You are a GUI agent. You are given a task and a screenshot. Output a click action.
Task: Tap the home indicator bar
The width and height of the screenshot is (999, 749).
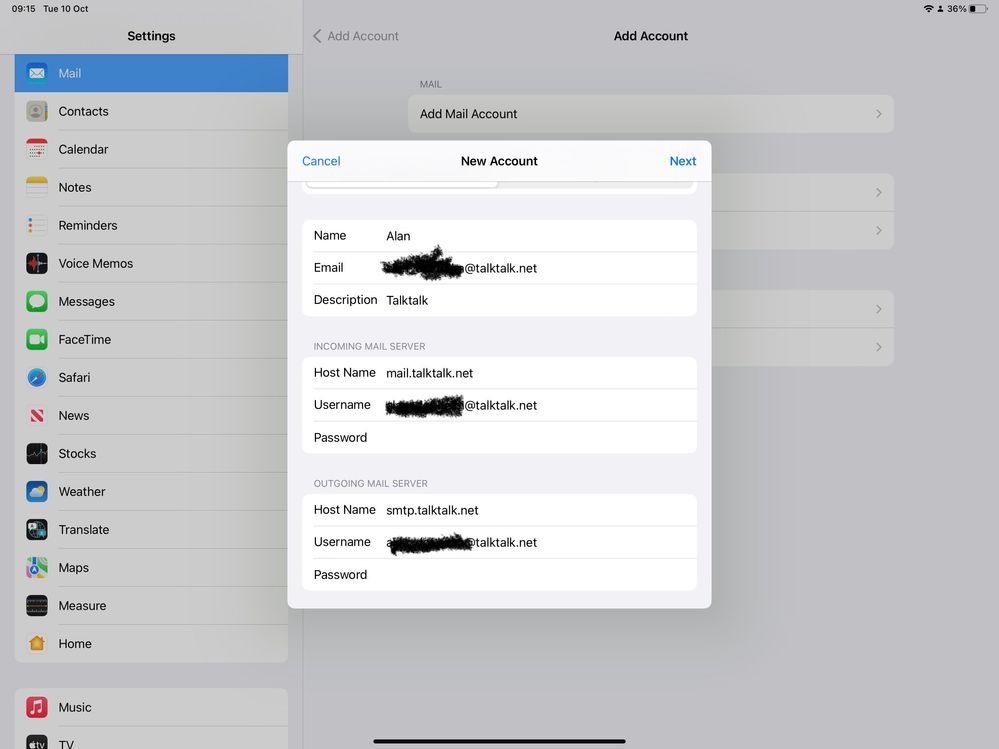(x=499, y=741)
